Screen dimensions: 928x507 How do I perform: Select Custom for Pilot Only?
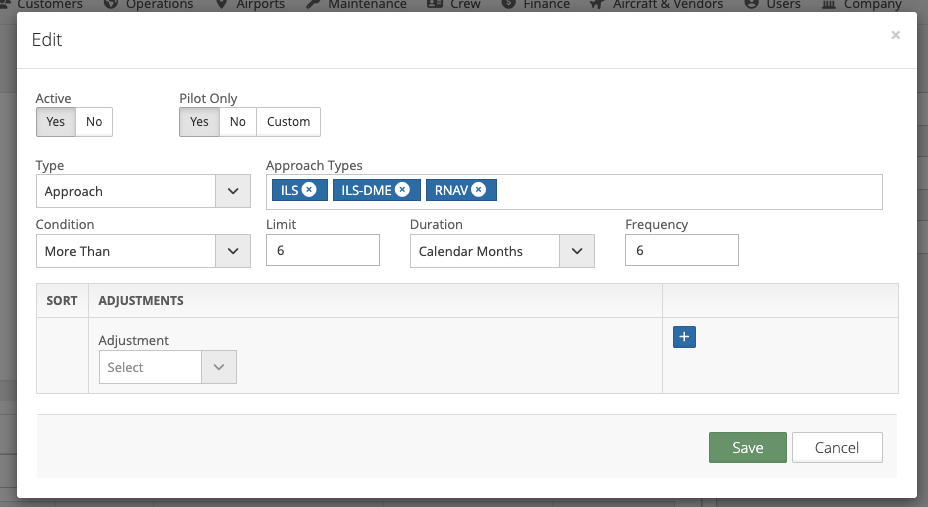coord(288,122)
